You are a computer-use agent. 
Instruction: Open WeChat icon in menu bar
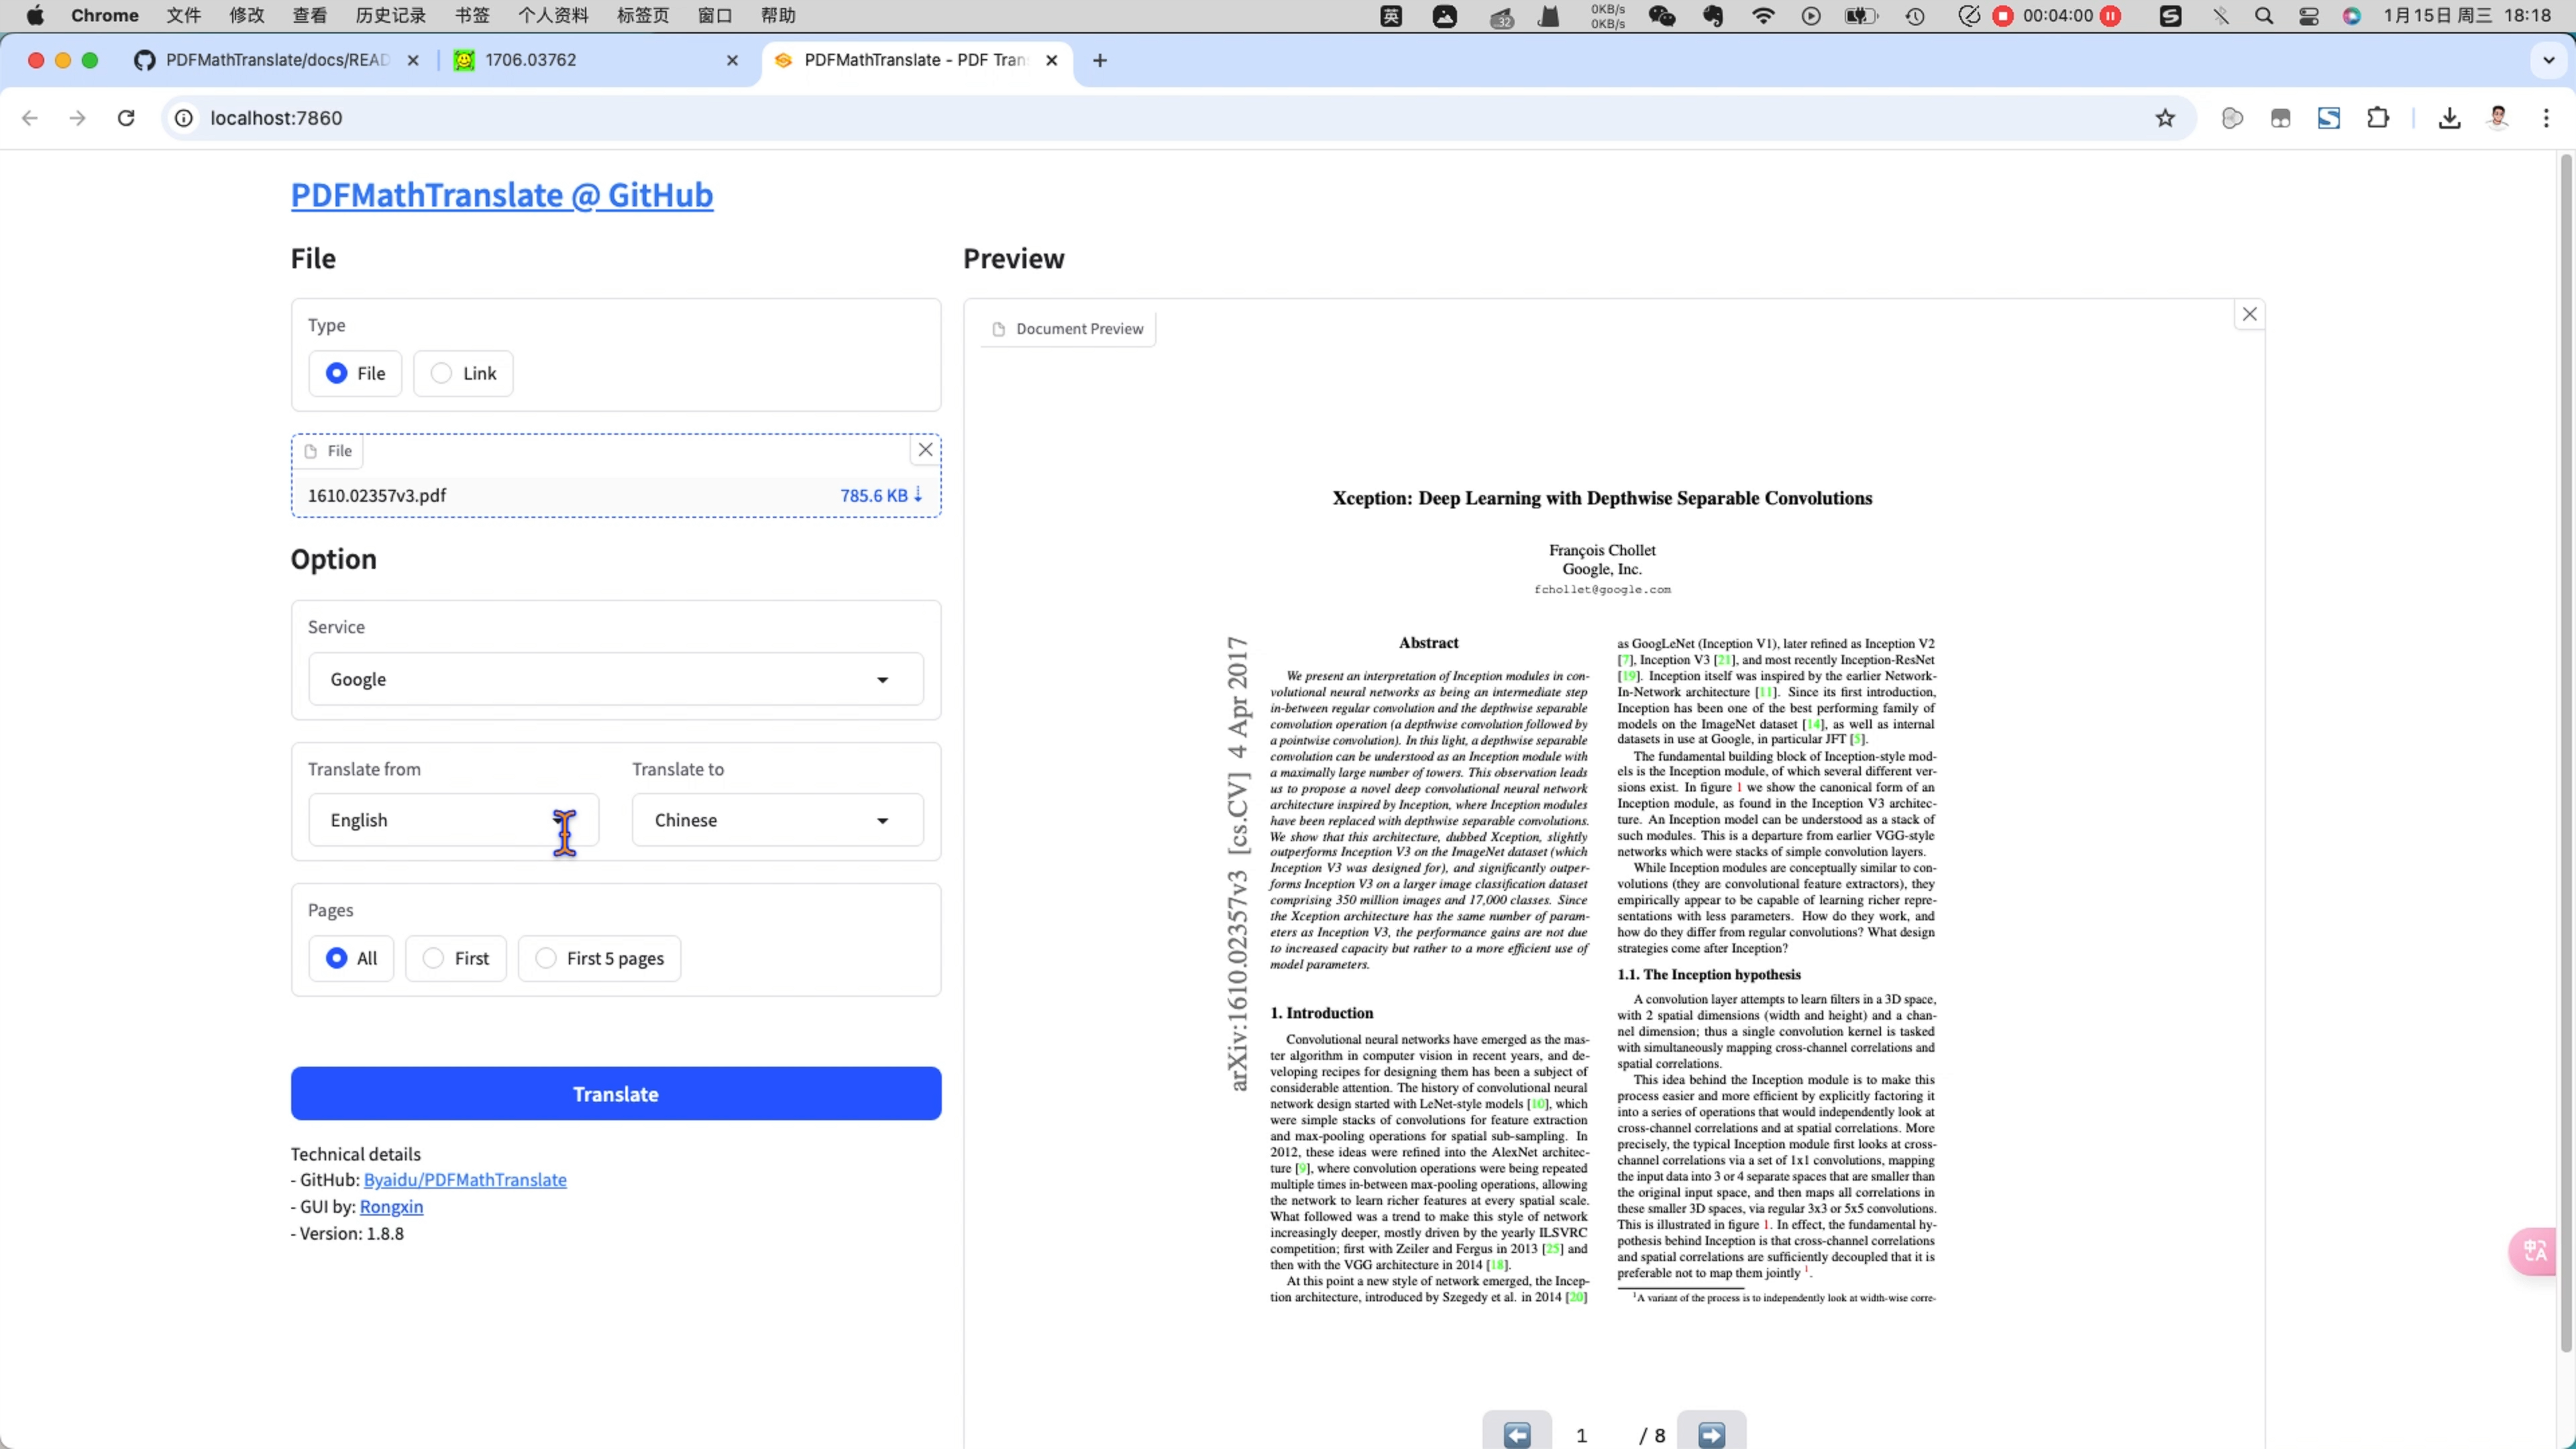click(x=1662, y=15)
